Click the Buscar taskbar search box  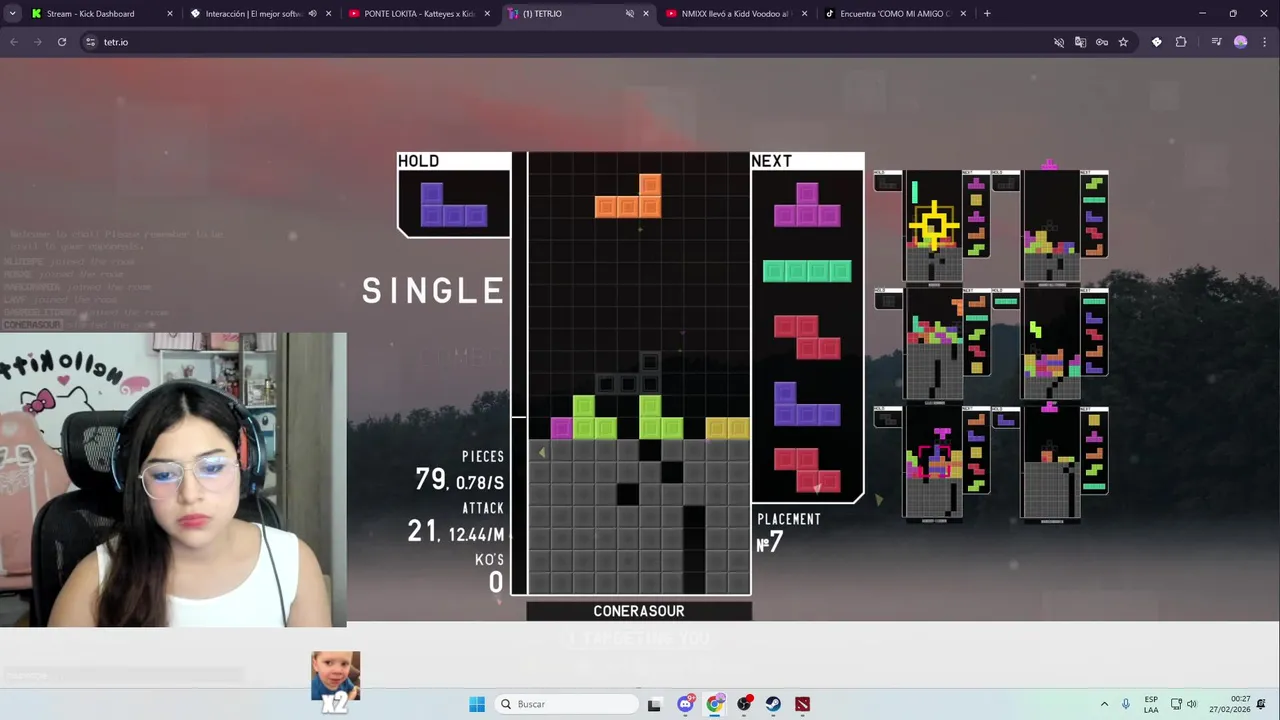pyautogui.click(x=568, y=704)
